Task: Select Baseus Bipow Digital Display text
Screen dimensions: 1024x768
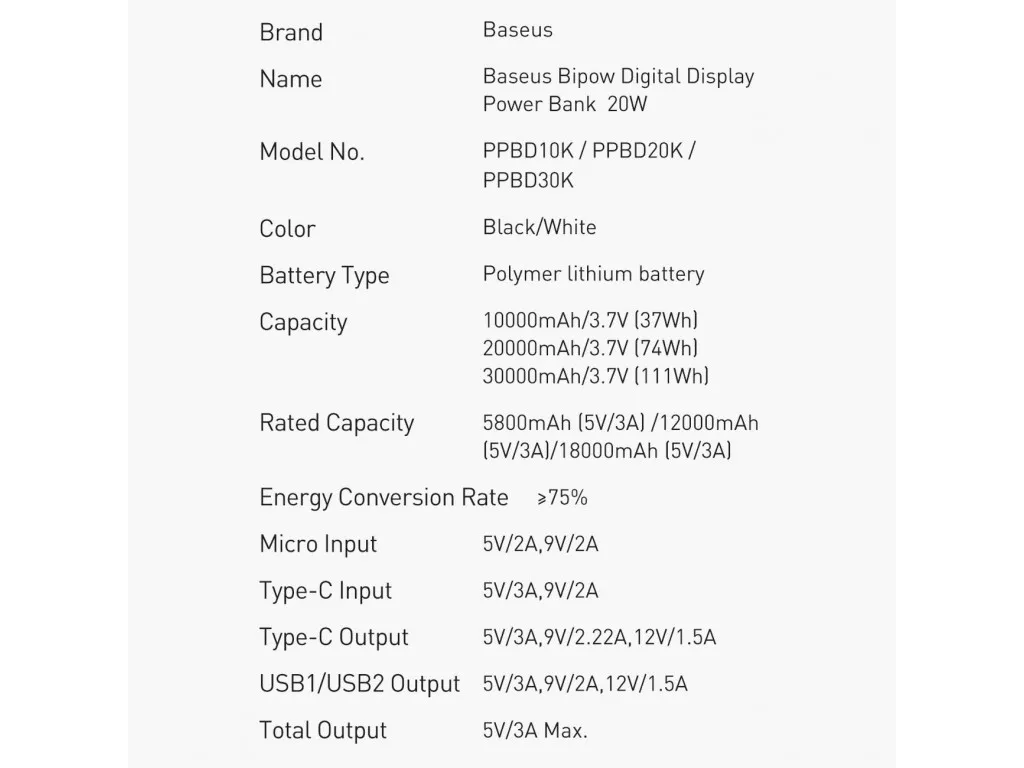Action: pyautogui.click(x=618, y=77)
